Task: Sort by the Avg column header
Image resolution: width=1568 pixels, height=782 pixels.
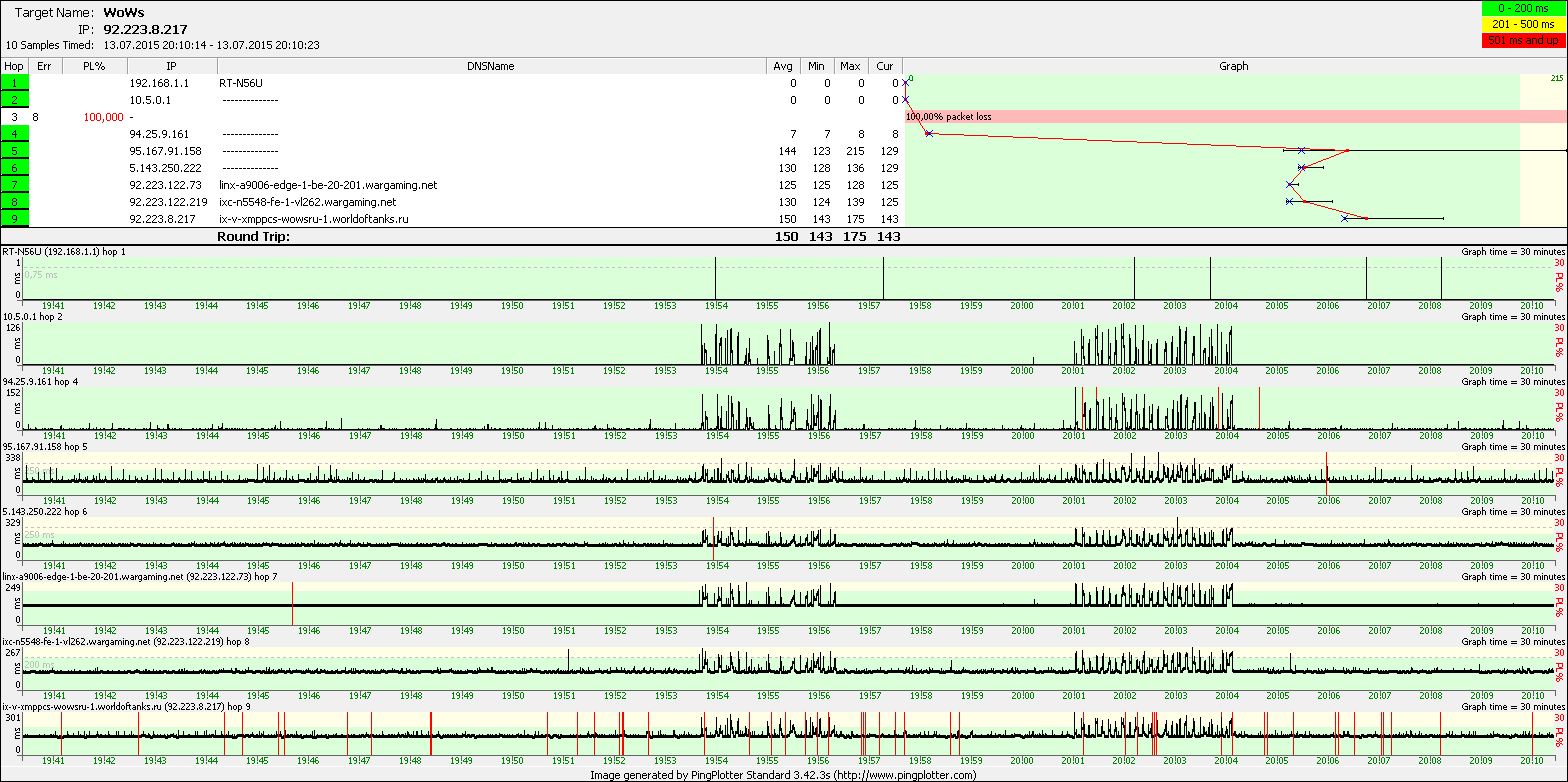Action: (783, 66)
